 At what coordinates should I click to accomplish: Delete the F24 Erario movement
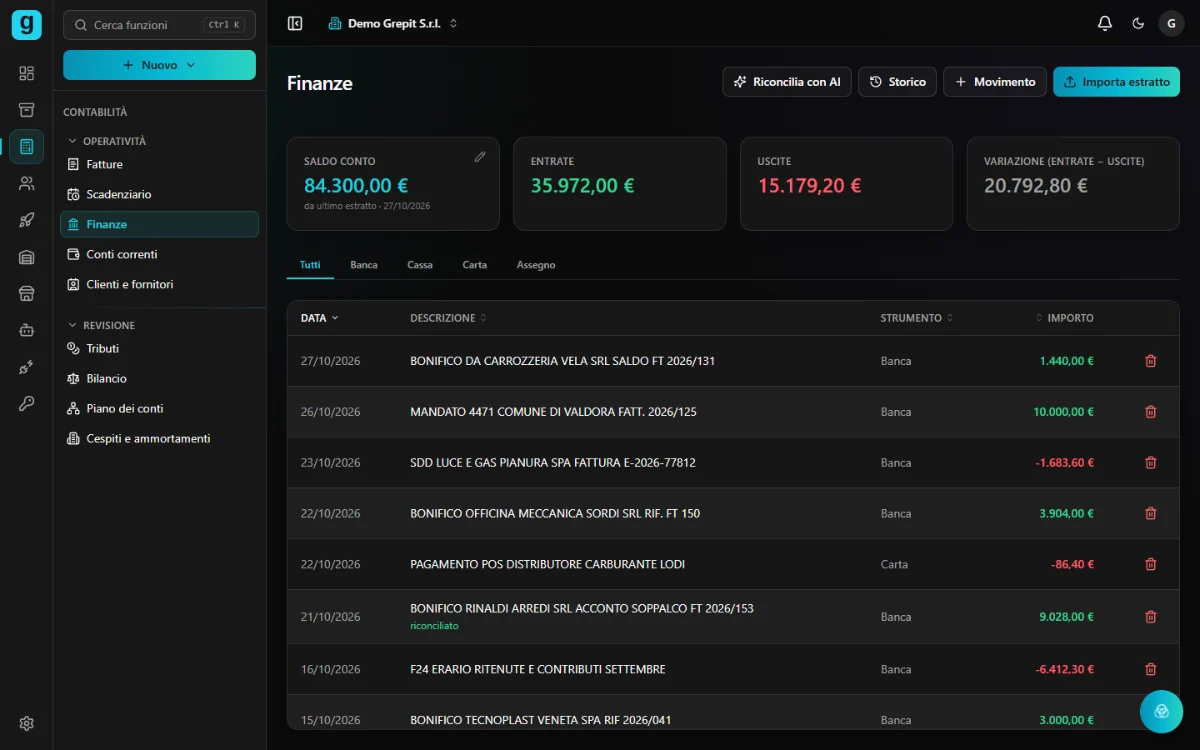[x=1150, y=669]
